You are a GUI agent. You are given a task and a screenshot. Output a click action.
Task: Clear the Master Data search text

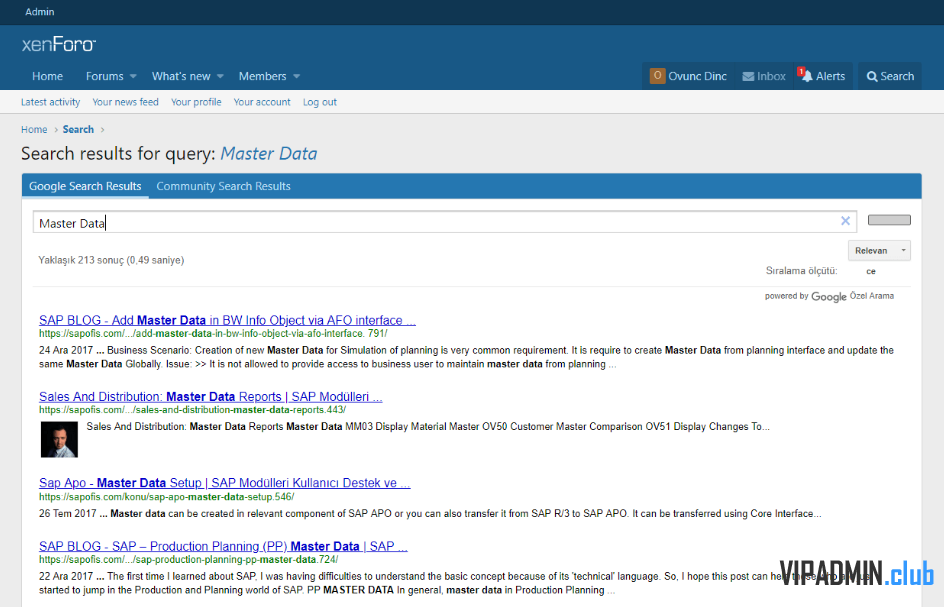click(845, 221)
